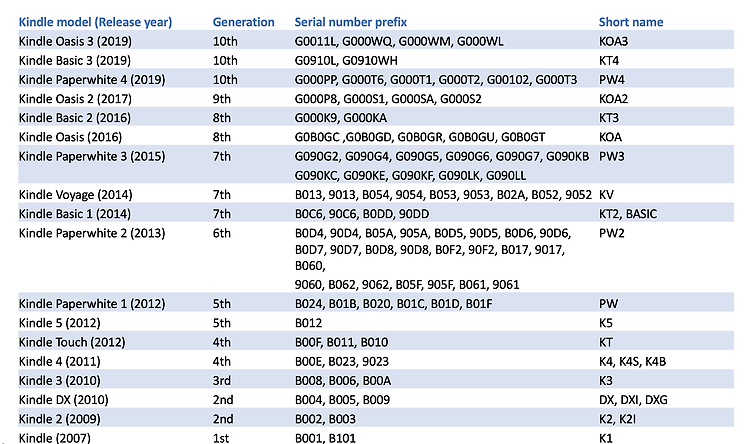Click serial prefix line starting 'G0B0GC'
The image size is (750, 444).
[419, 137]
